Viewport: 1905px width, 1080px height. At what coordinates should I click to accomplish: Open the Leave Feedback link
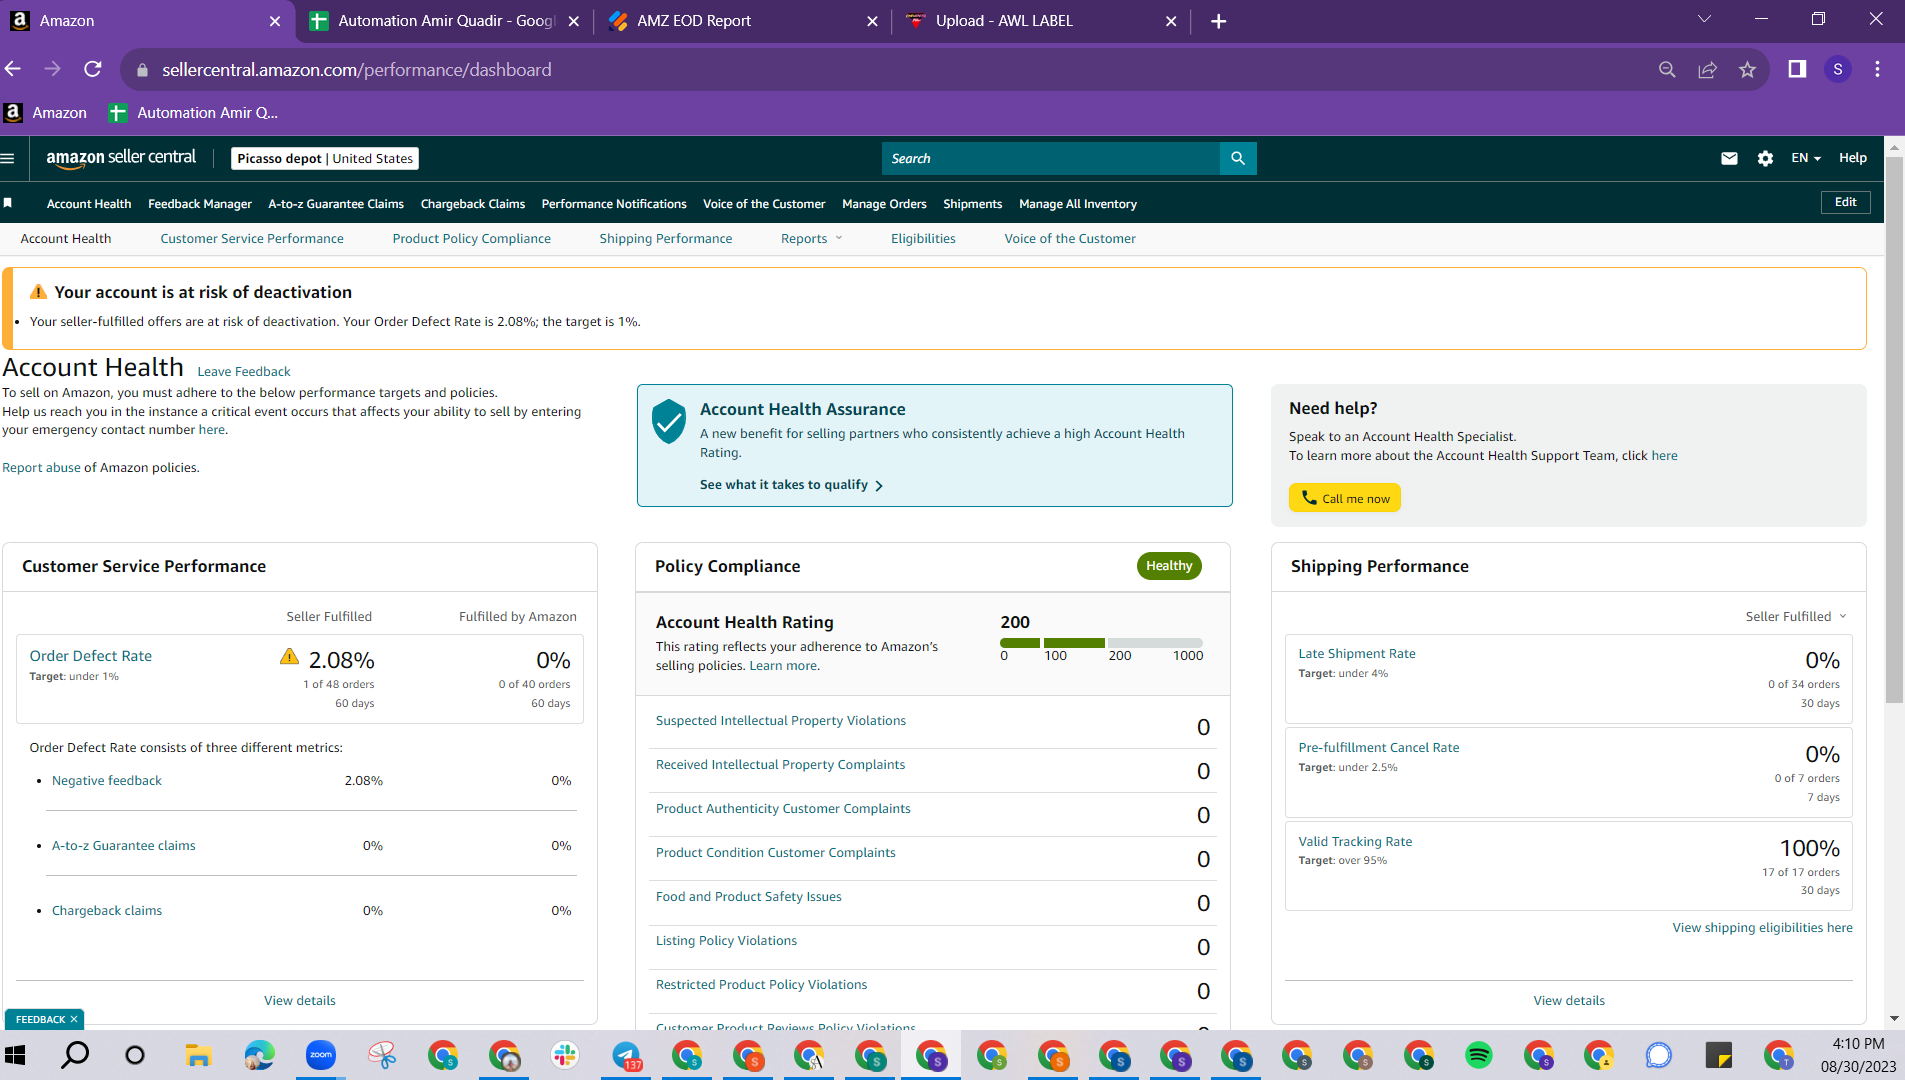244,371
